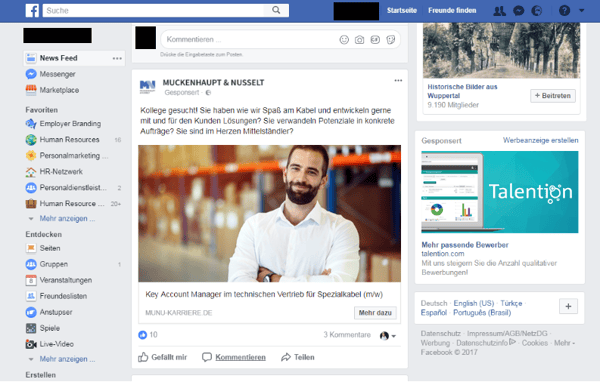This screenshot has height=382, width=600.
Task: Expand Mehr anzeigen under Favoriten
Action: tap(67, 219)
